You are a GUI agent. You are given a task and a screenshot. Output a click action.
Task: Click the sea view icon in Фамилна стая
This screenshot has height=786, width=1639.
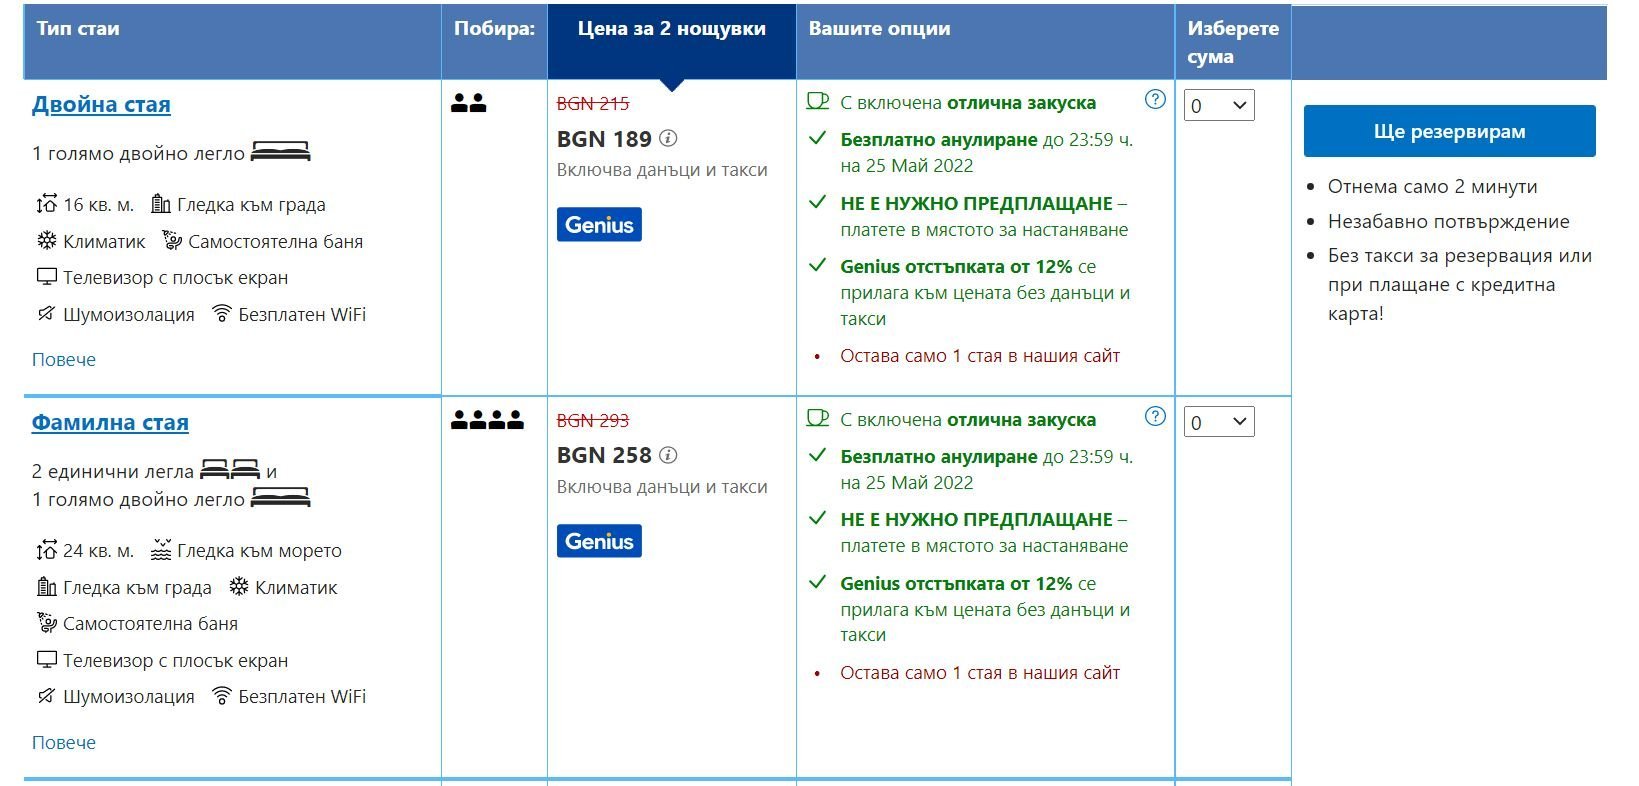coord(161,550)
